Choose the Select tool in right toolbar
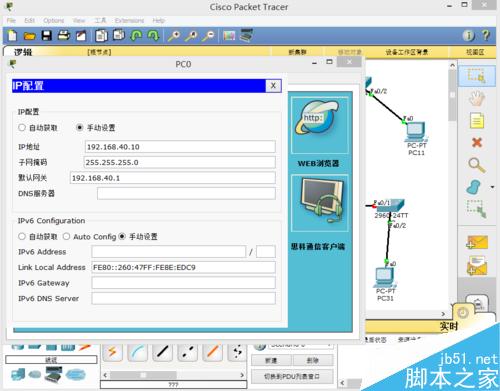The height and width of the screenshot is (391, 500). click(477, 76)
